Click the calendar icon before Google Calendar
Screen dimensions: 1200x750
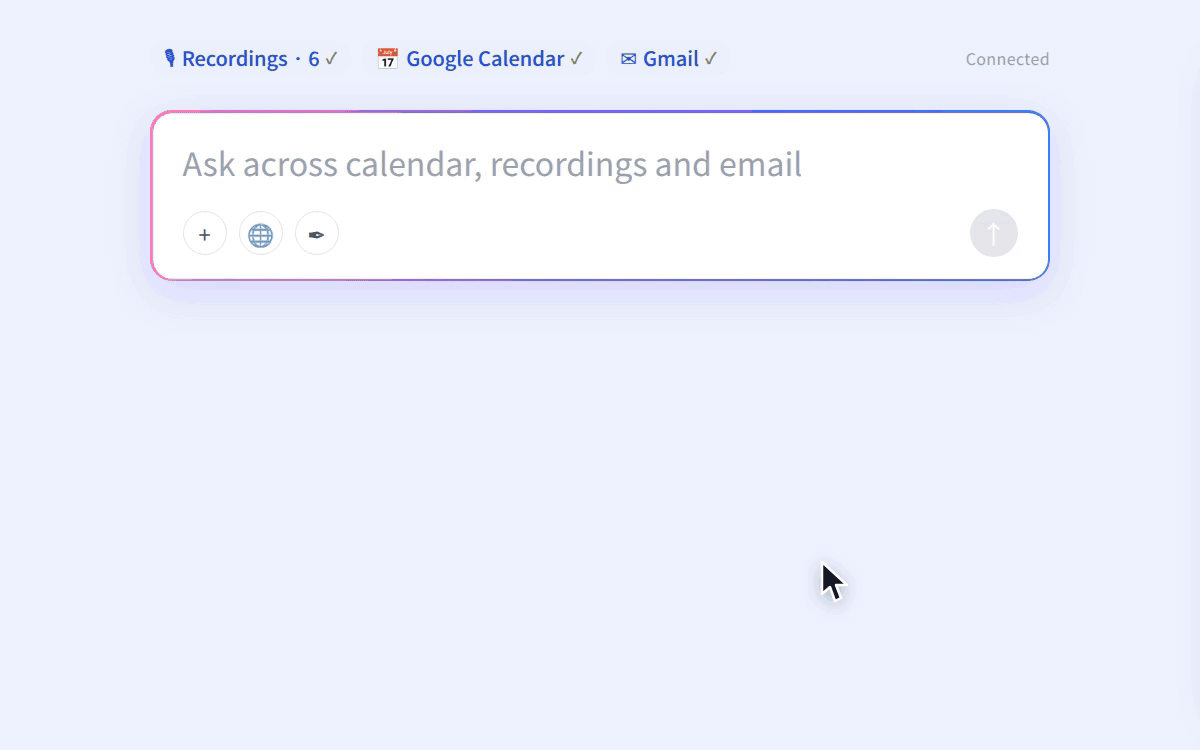[387, 59]
